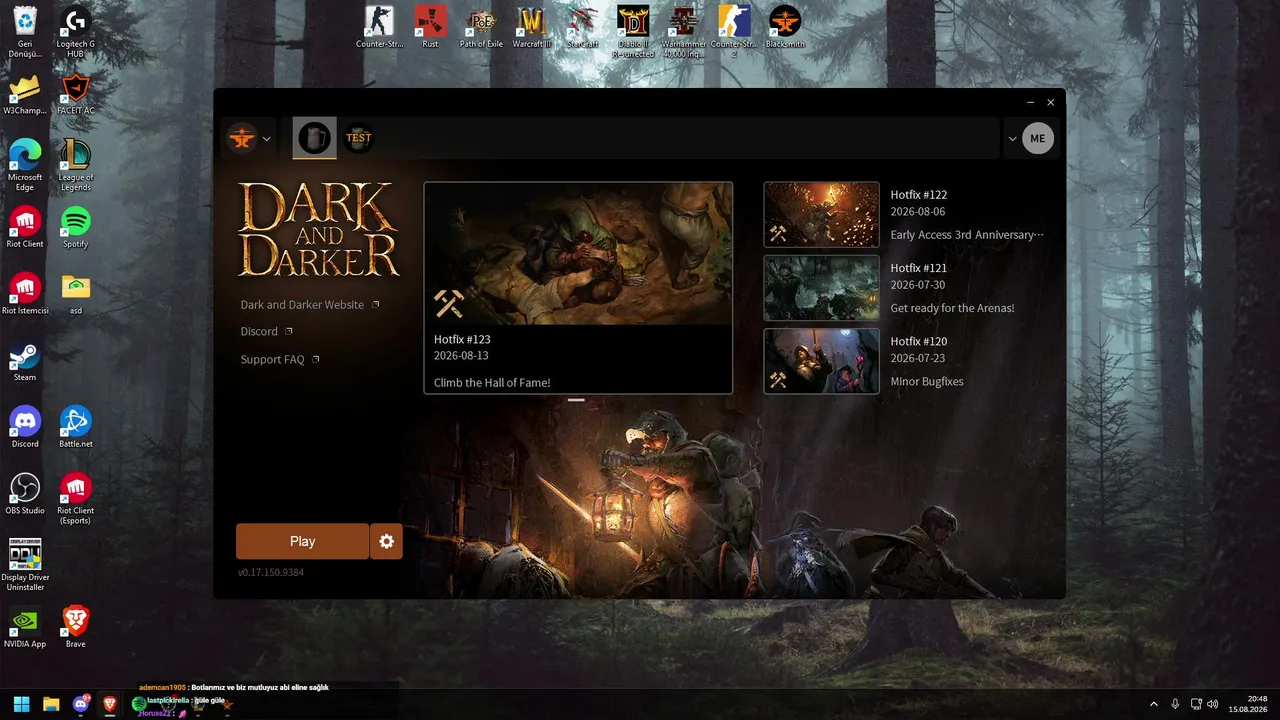Image resolution: width=1280 pixels, height=720 pixels.
Task: Open network status in the system tray
Action: point(1196,704)
